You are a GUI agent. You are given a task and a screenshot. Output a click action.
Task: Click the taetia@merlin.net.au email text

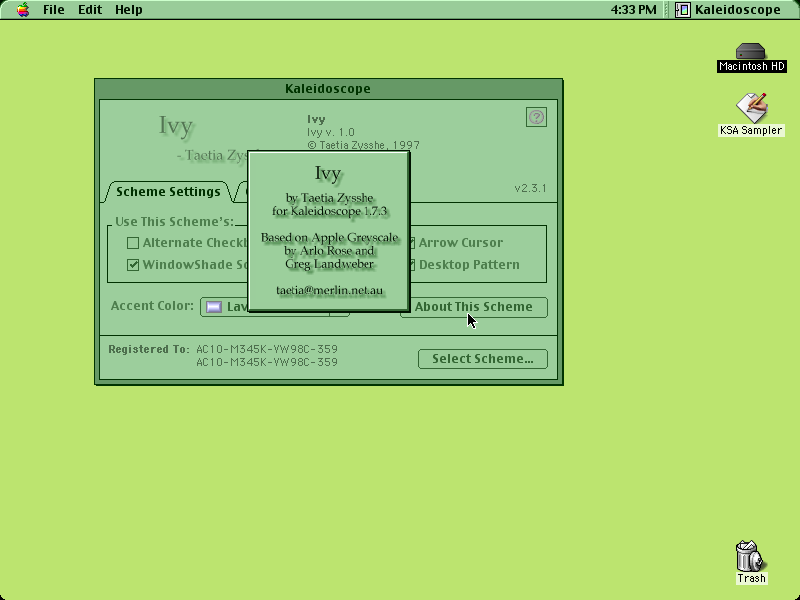click(x=329, y=290)
